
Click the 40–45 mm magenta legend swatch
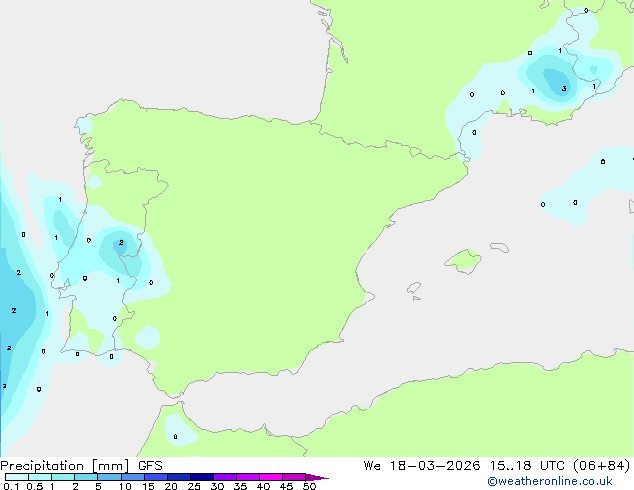[x=271, y=477]
